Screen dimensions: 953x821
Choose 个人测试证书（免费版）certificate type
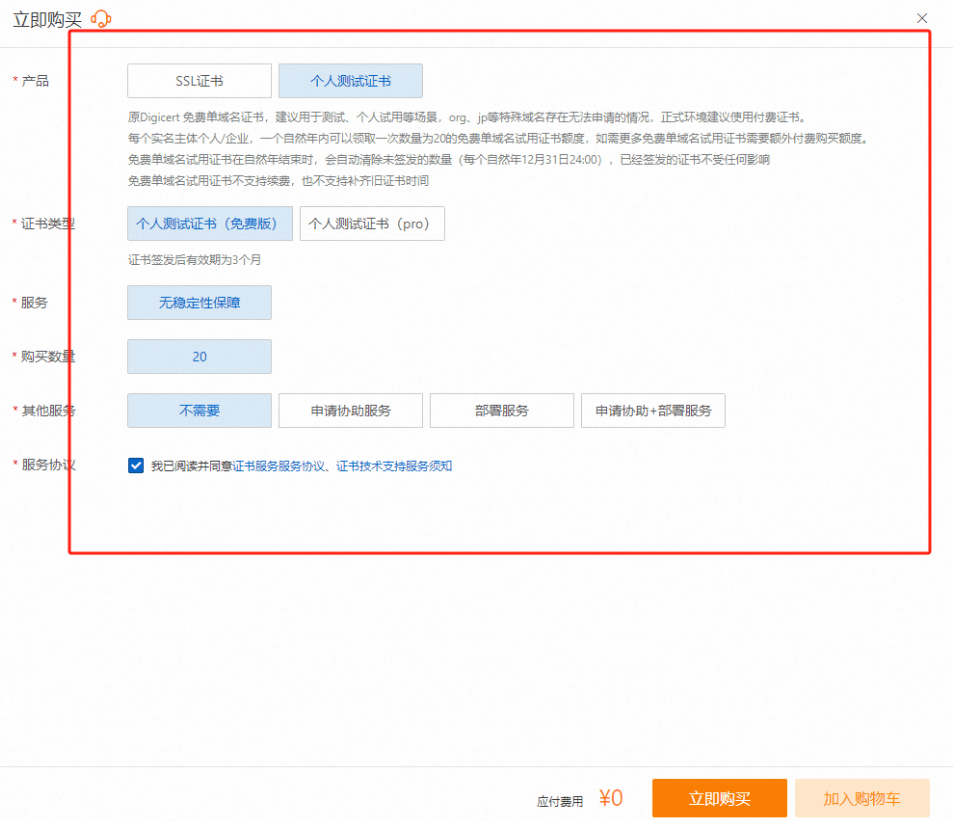point(209,224)
